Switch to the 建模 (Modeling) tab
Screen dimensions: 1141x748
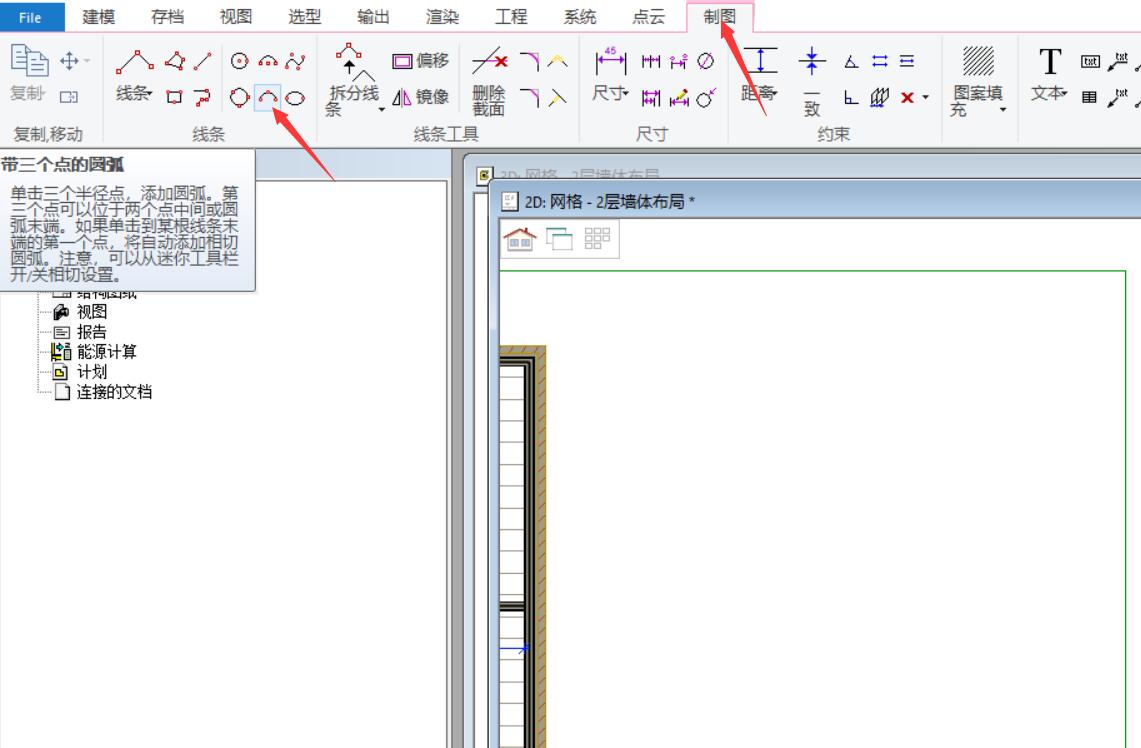[x=99, y=17]
